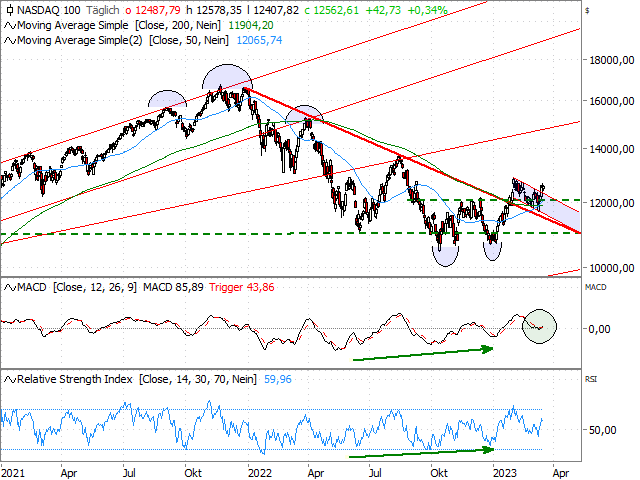This screenshot has height=480, width=640.
Task: Click the MACD parameters [Close, 12, 26, 9]
Action: click(x=95, y=287)
